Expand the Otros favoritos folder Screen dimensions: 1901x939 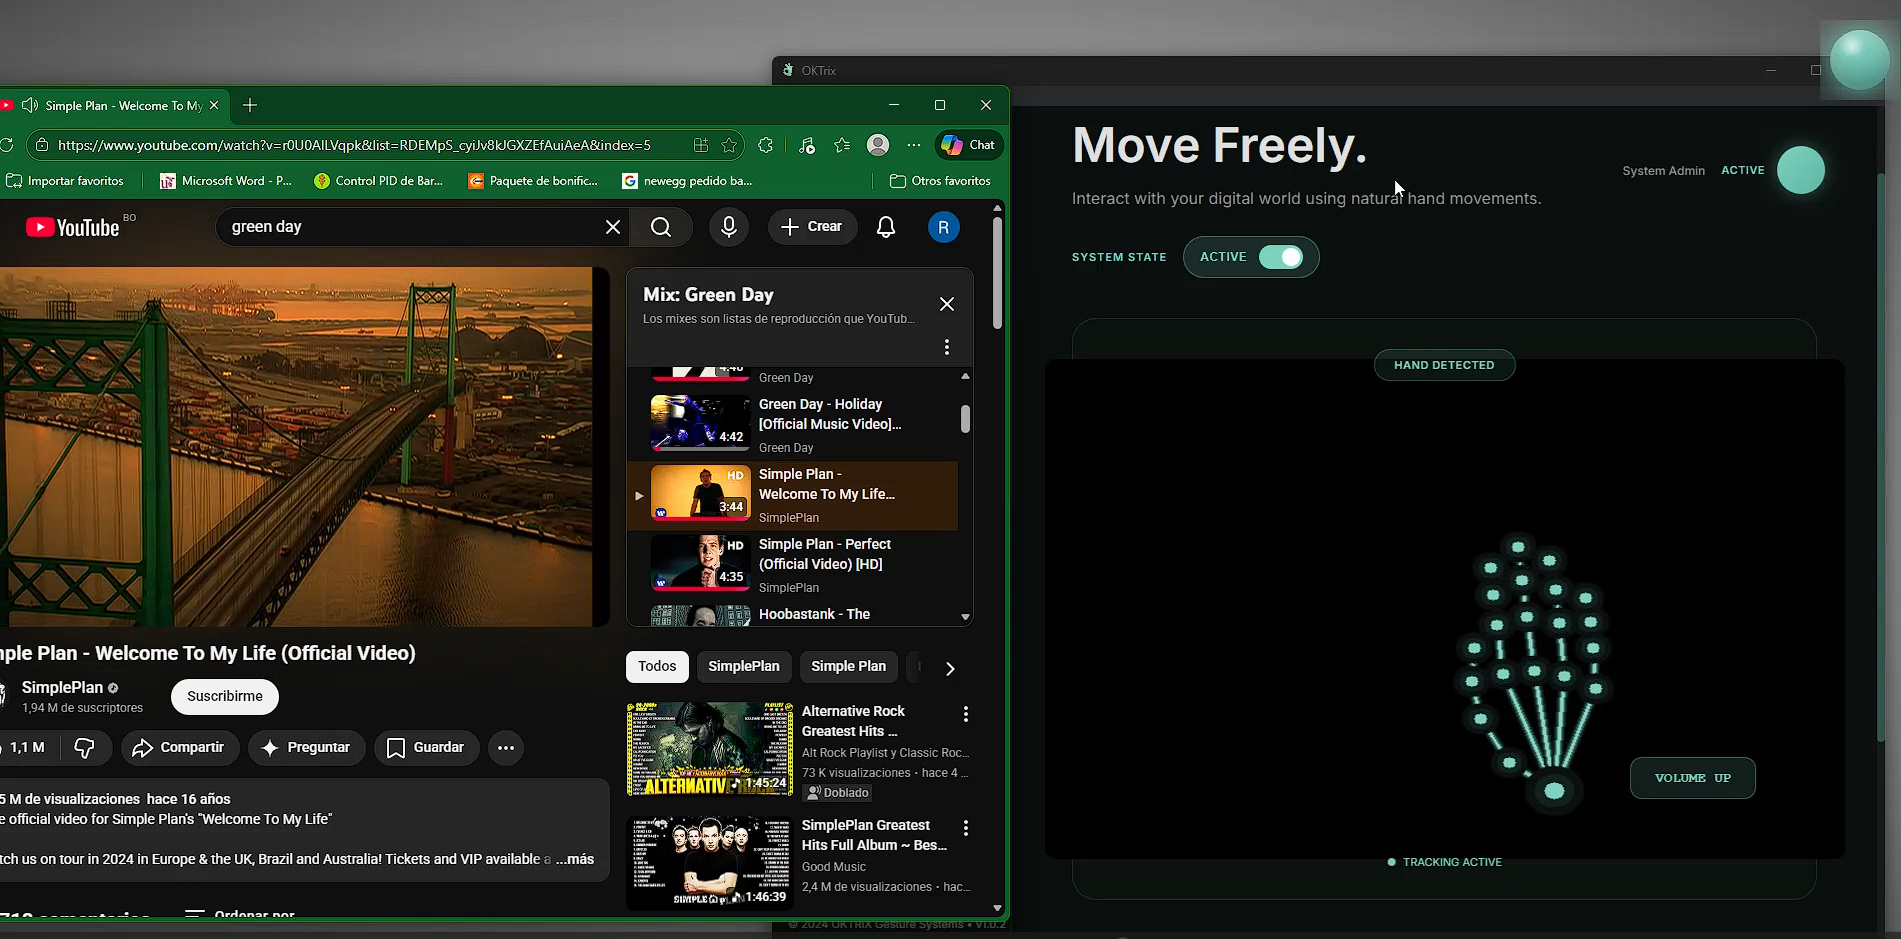coord(940,181)
